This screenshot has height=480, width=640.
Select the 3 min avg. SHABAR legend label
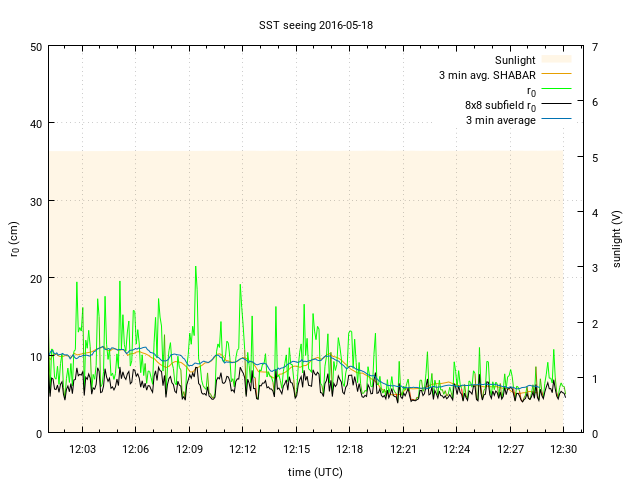tap(487, 75)
